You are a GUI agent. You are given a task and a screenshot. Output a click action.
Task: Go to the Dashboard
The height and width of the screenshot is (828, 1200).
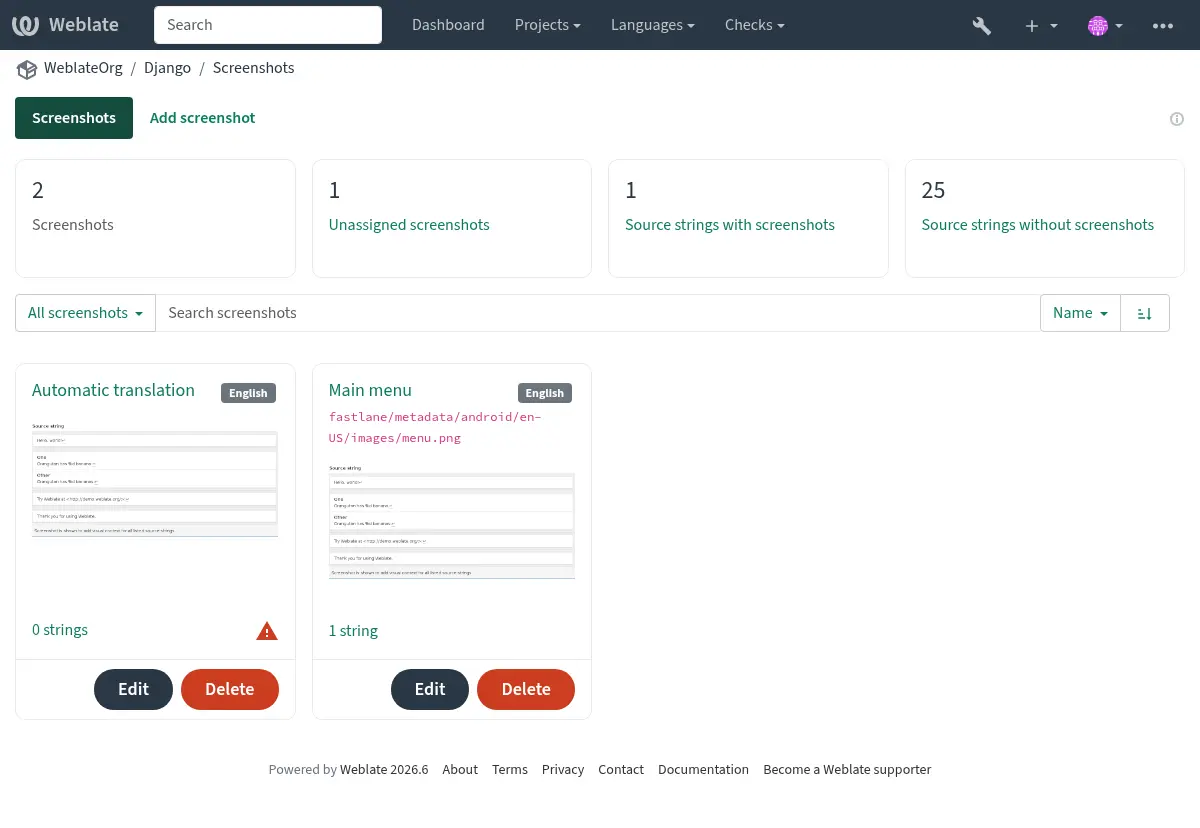[x=448, y=25]
